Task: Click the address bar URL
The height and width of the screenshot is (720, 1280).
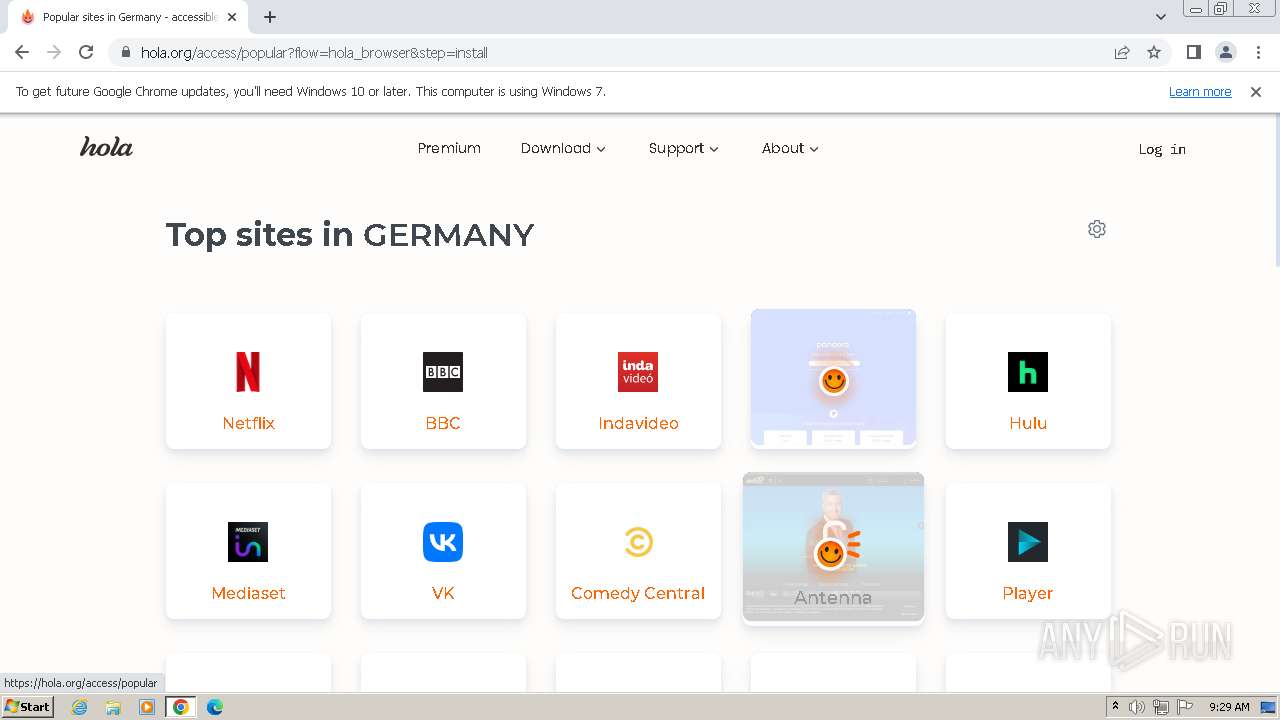Action: pyautogui.click(x=314, y=52)
